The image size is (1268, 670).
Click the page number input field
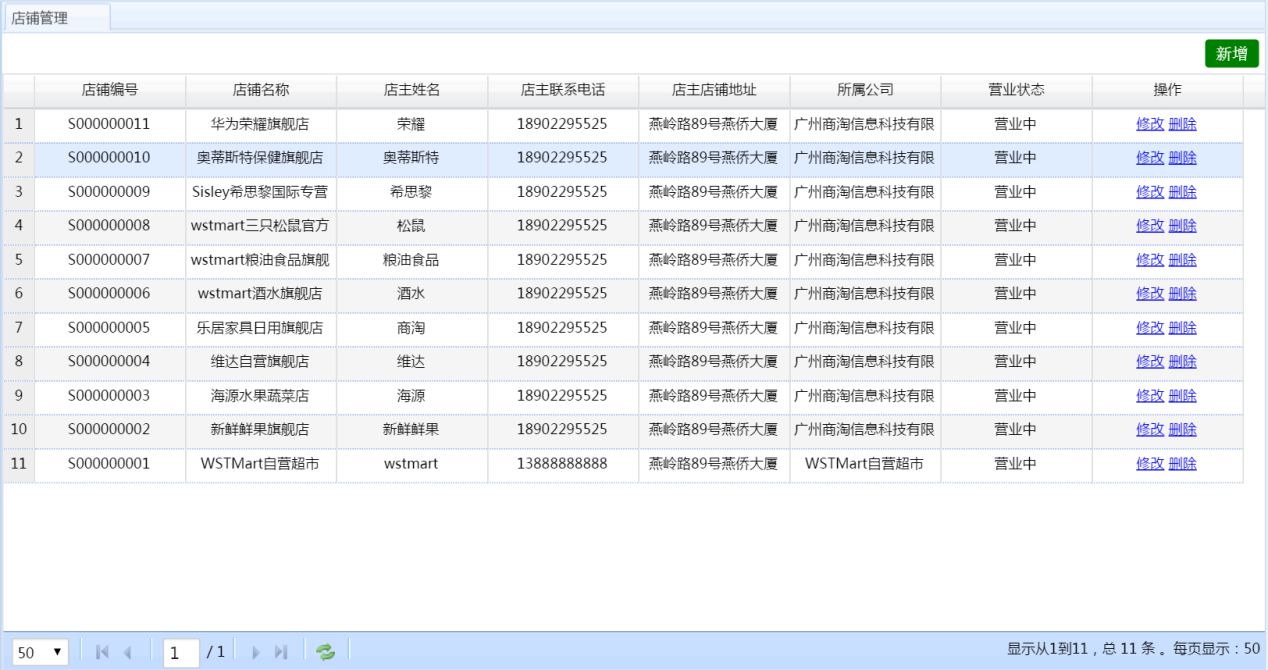tap(181, 652)
